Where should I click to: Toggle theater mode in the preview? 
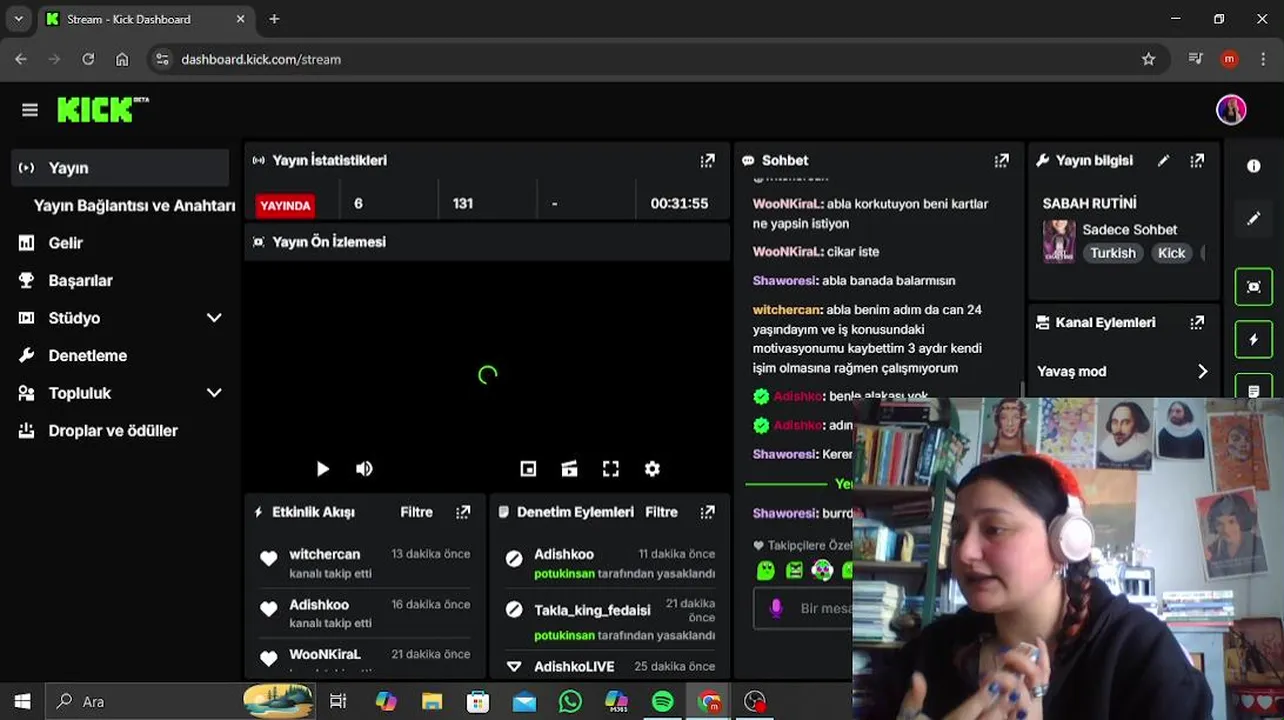coord(570,469)
